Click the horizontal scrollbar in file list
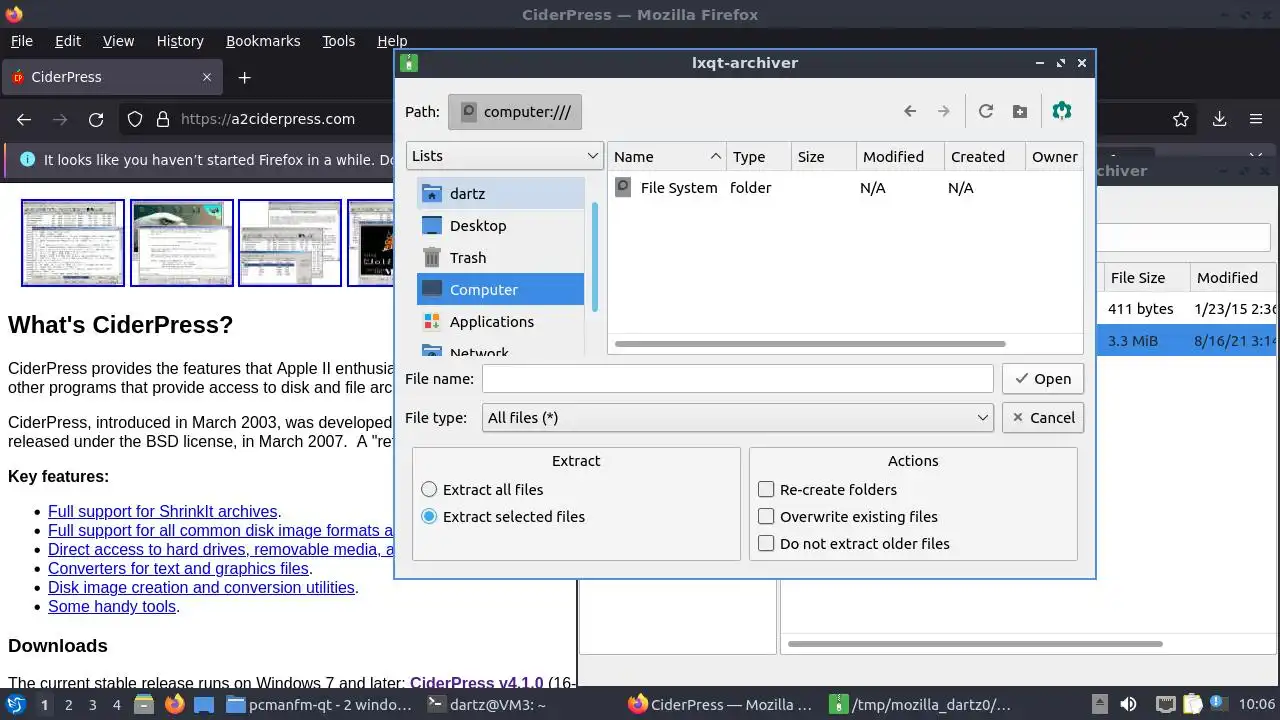The height and width of the screenshot is (720, 1280). (x=810, y=344)
